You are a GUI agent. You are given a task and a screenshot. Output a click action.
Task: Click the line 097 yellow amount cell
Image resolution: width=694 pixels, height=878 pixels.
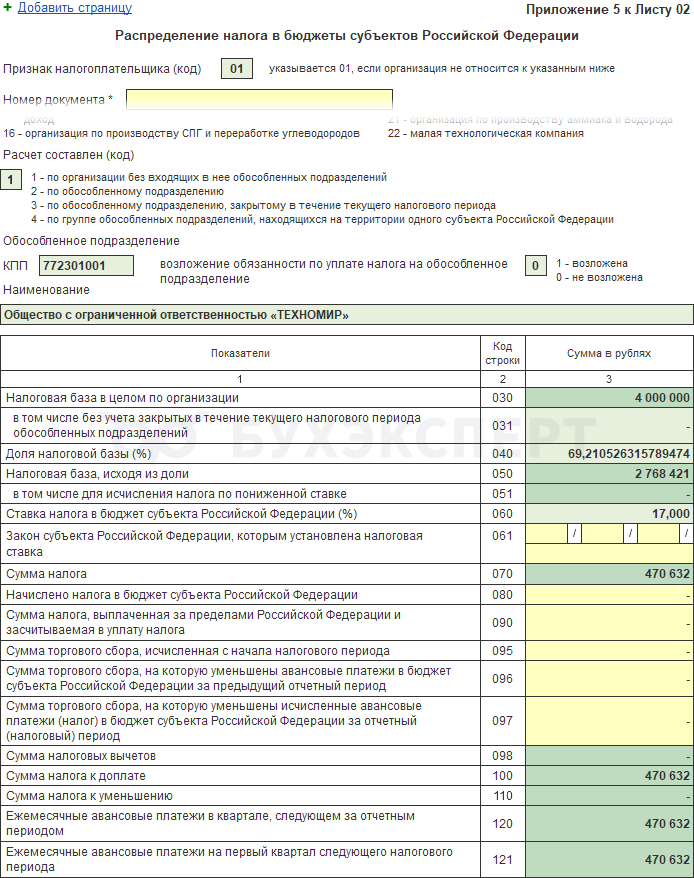pos(609,721)
